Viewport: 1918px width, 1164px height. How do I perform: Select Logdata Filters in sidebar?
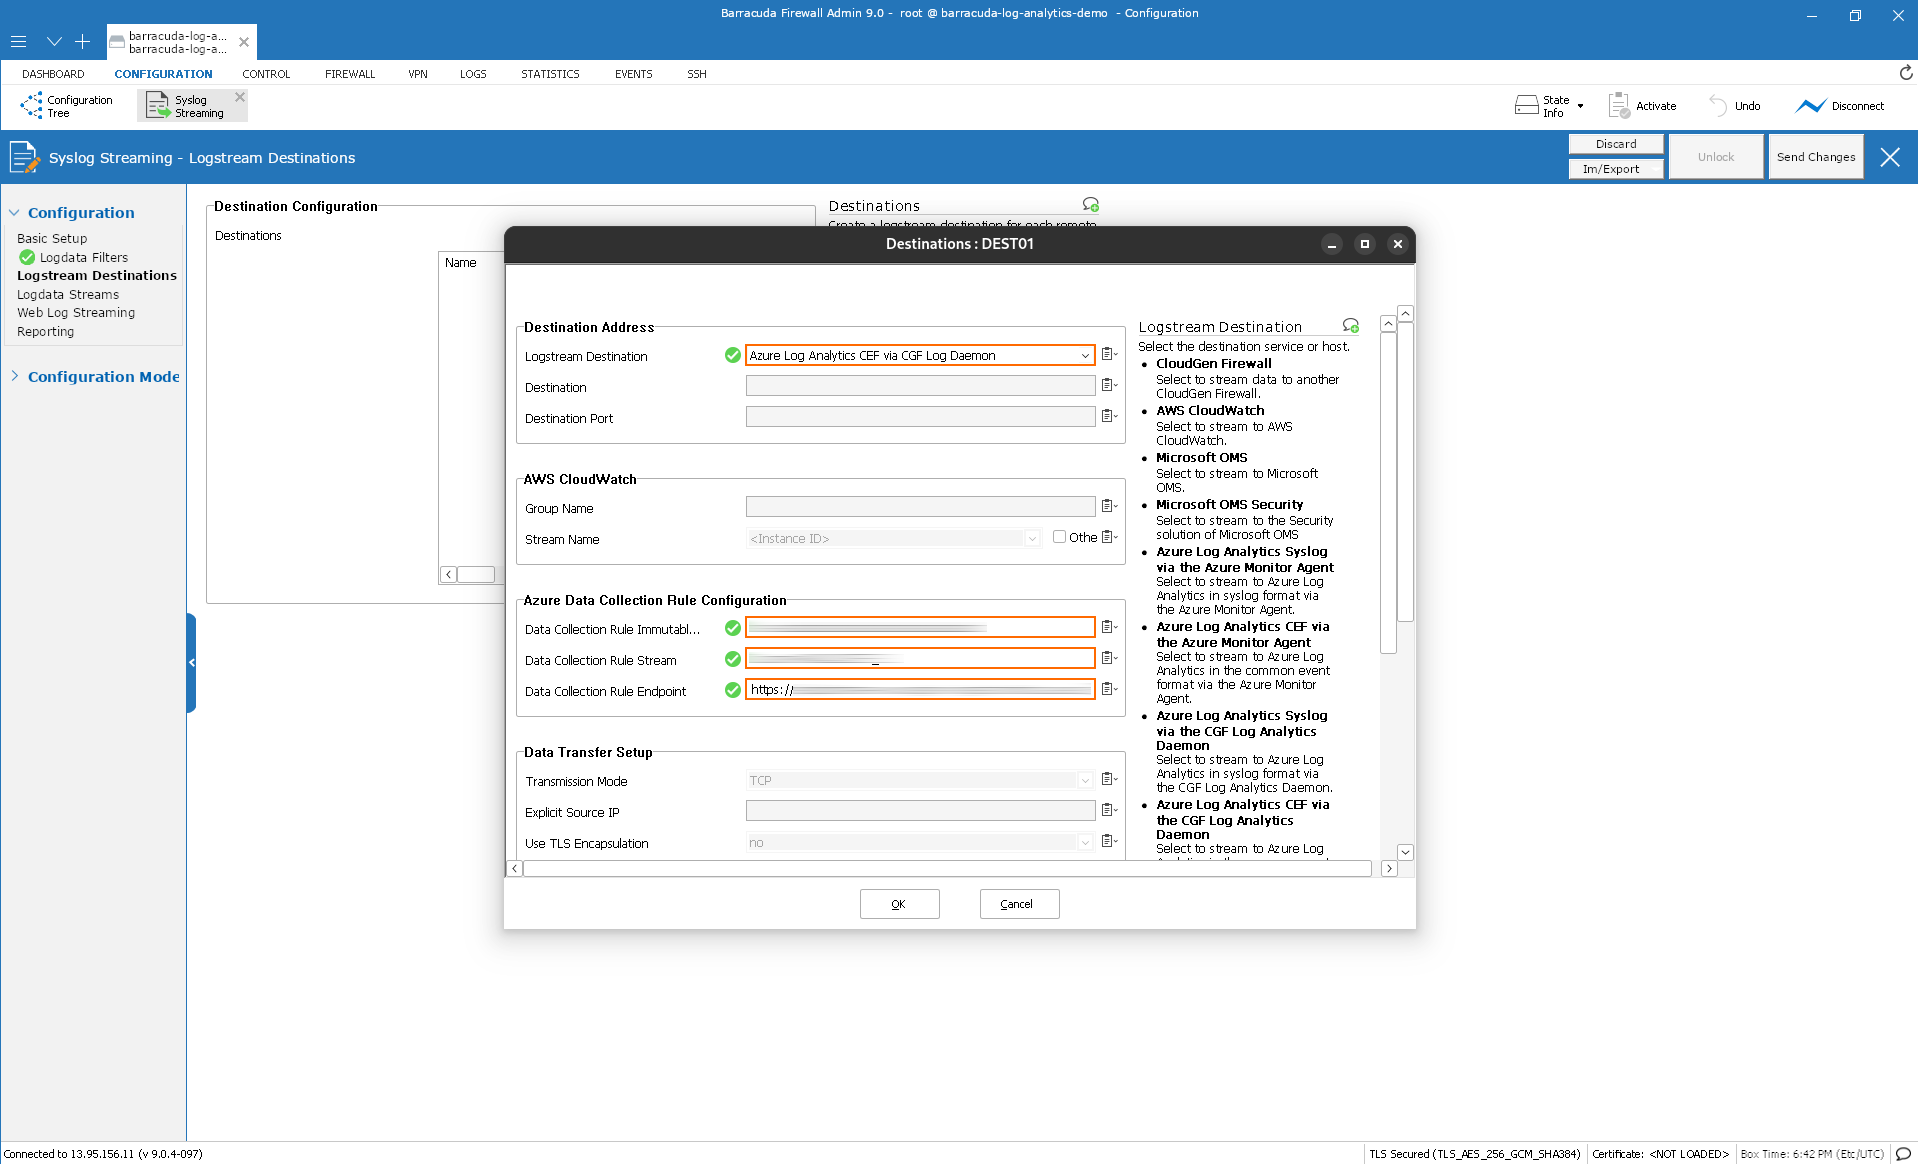tap(83, 257)
